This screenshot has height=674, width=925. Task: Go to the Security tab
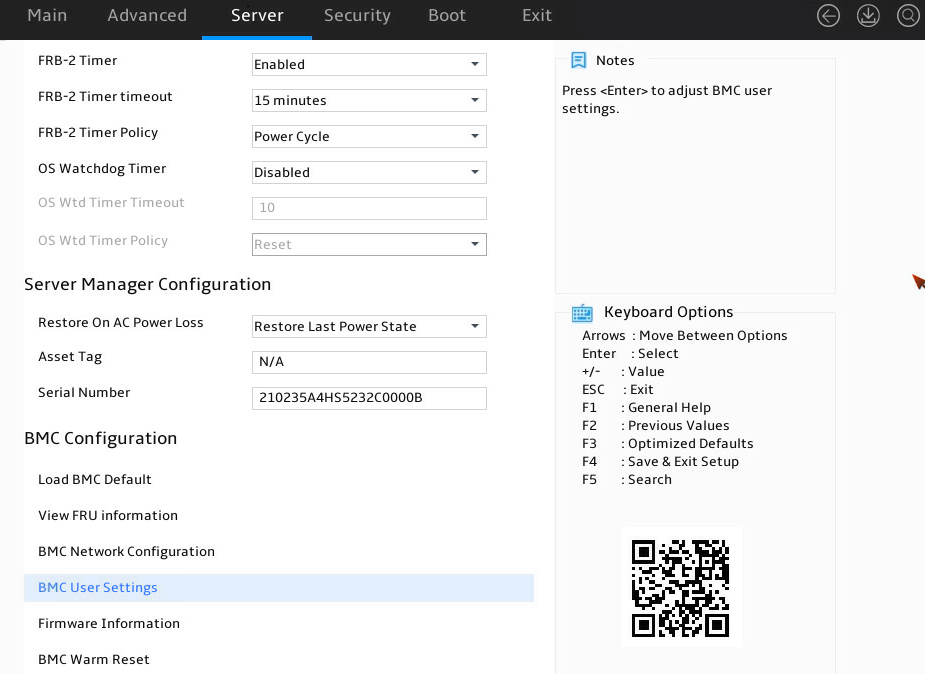click(357, 15)
